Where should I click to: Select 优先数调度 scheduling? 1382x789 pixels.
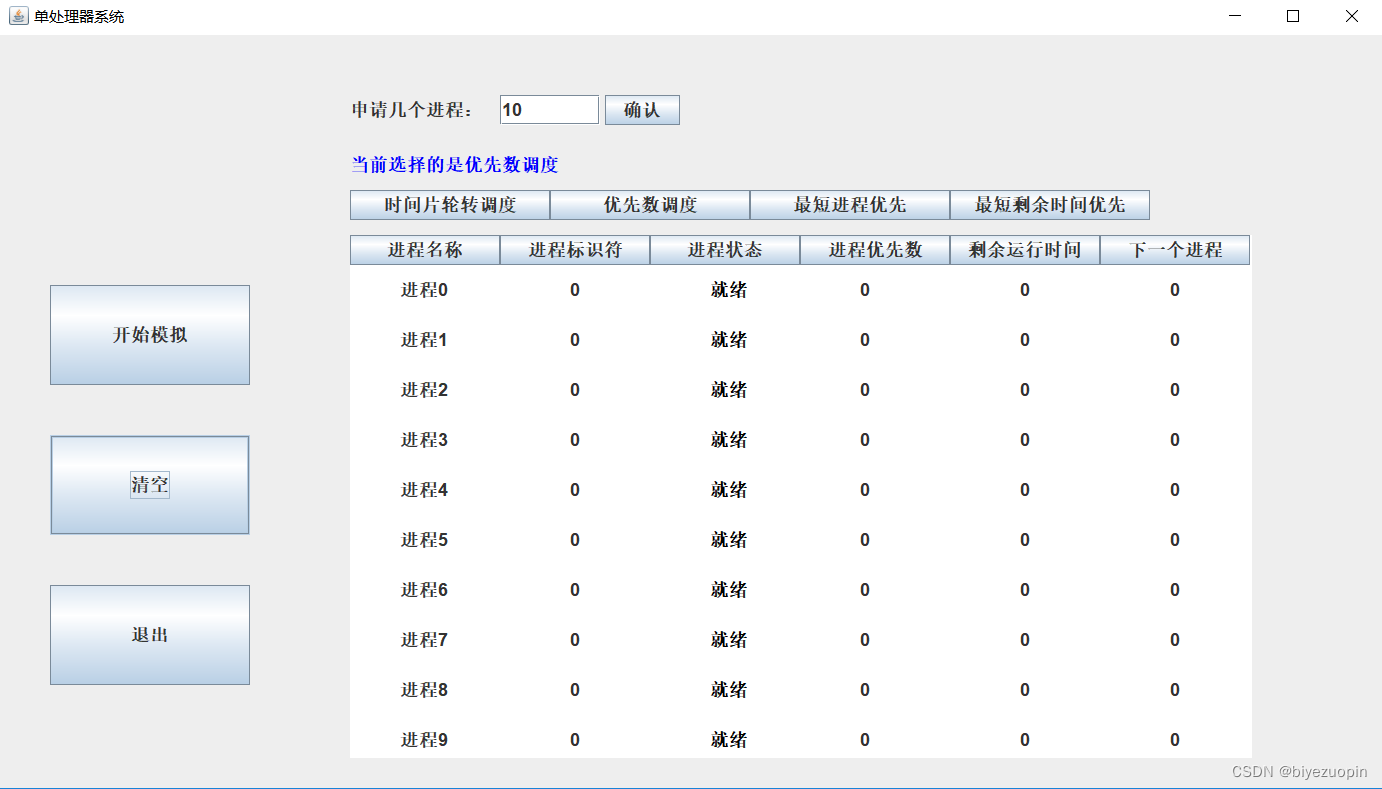tap(650, 205)
